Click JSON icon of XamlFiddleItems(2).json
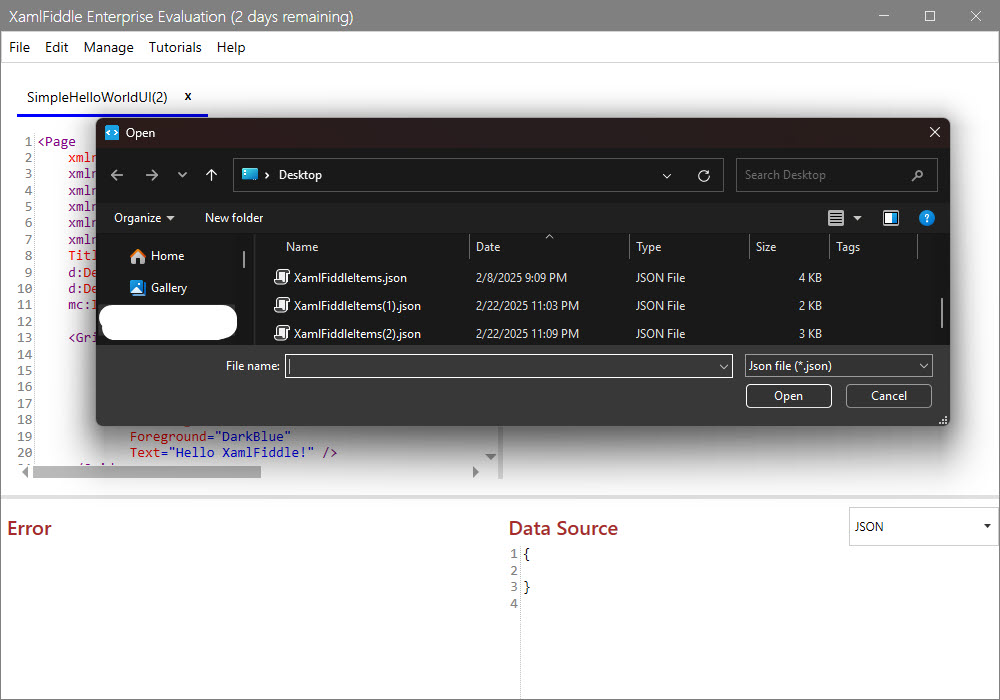Viewport: 1000px width, 700px height. pos(282,333)
